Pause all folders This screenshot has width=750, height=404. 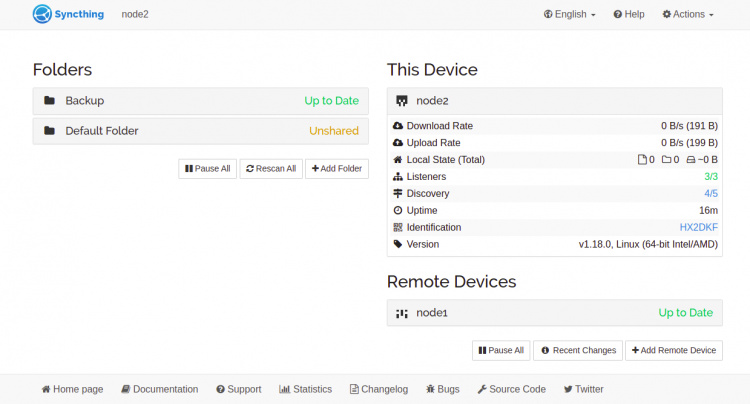click(207, 169)
